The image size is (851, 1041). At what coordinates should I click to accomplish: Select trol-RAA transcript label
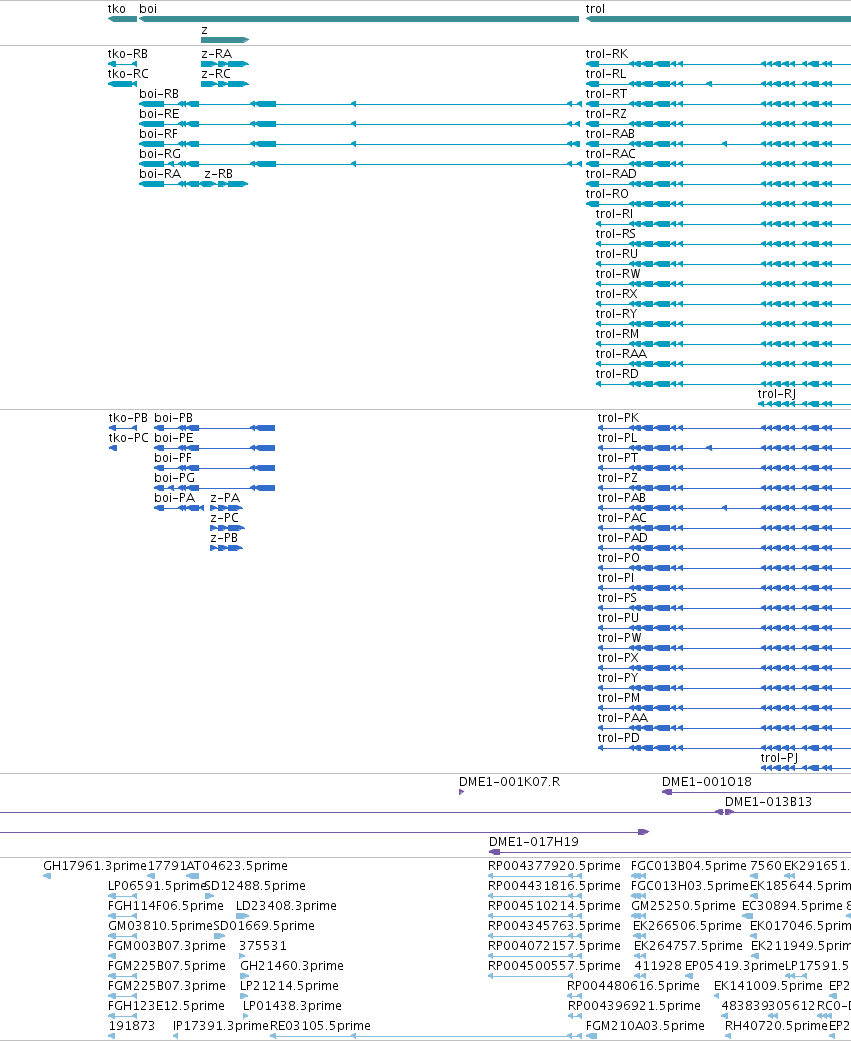click(621, 354)
